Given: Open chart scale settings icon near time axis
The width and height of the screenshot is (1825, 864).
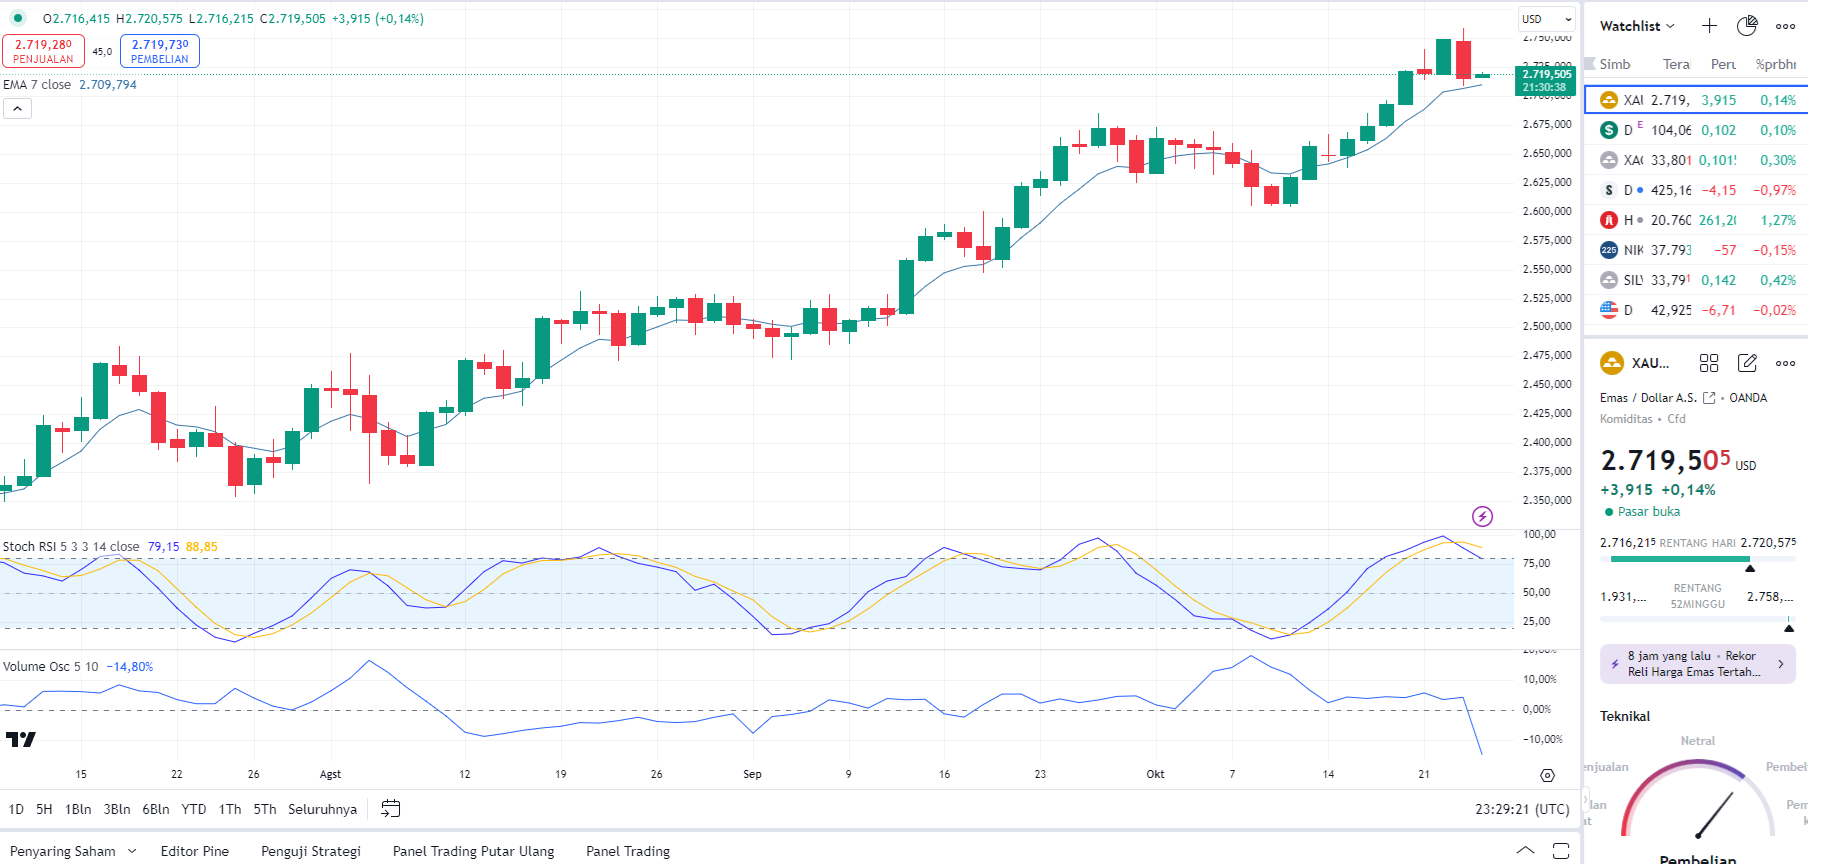Looking at the screenshot, I should coord(1547,775).
